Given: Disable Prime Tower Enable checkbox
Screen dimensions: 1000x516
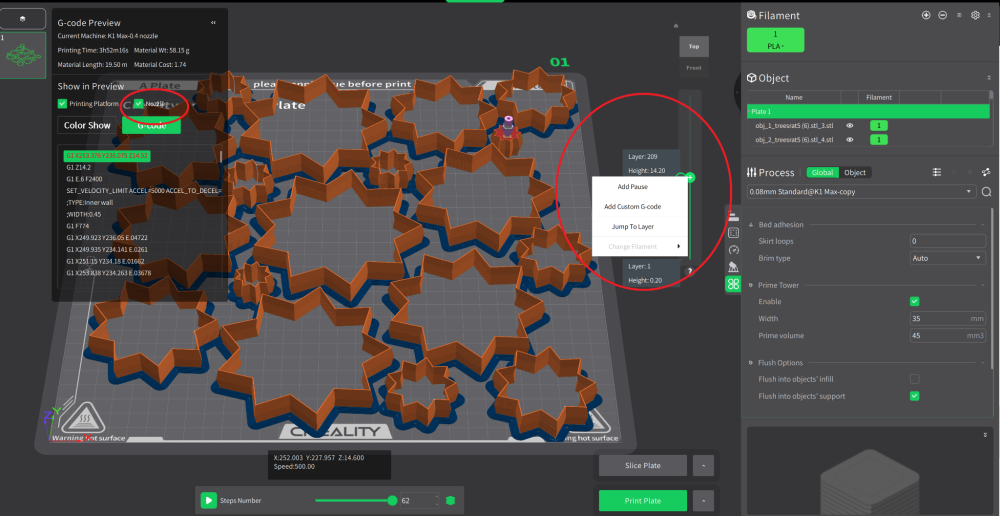Looking at the screenshot, I should point(915,301).
